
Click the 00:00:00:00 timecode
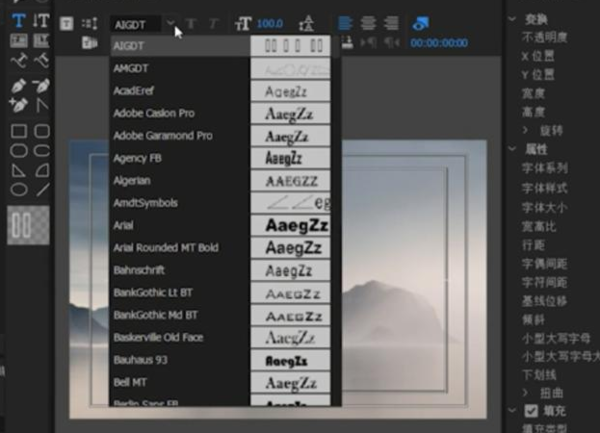pyautogui.click(x=439, y=42)
